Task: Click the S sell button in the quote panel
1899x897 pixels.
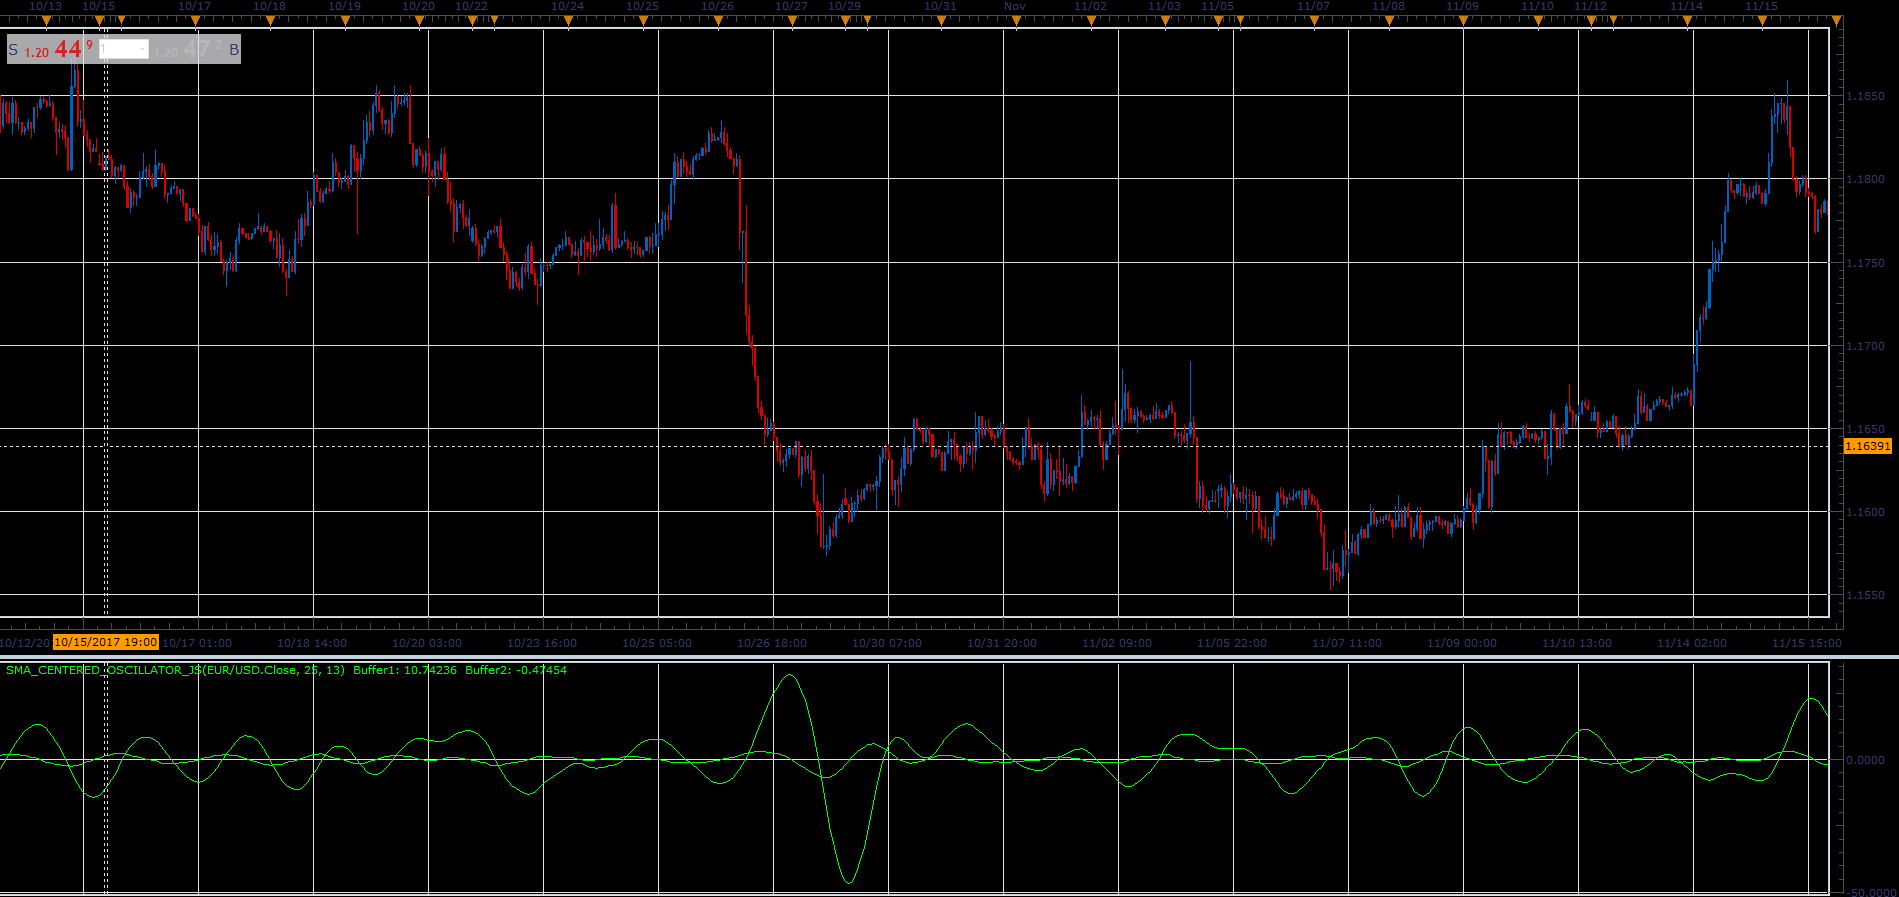Action: tap(13, 49)
